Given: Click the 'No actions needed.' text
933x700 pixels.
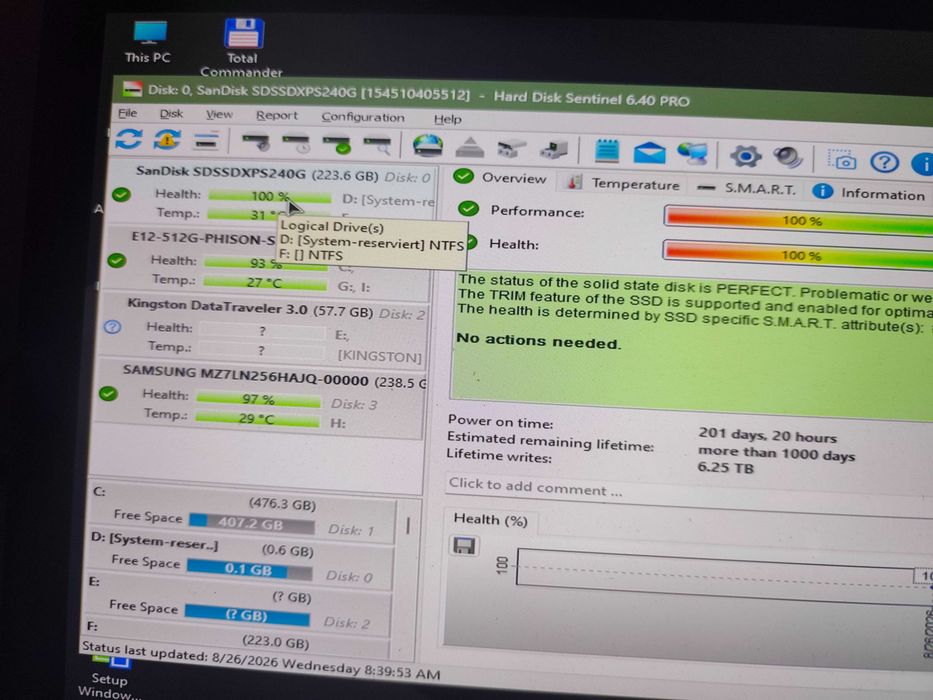Looking at the screenshot, I should 538,341.
